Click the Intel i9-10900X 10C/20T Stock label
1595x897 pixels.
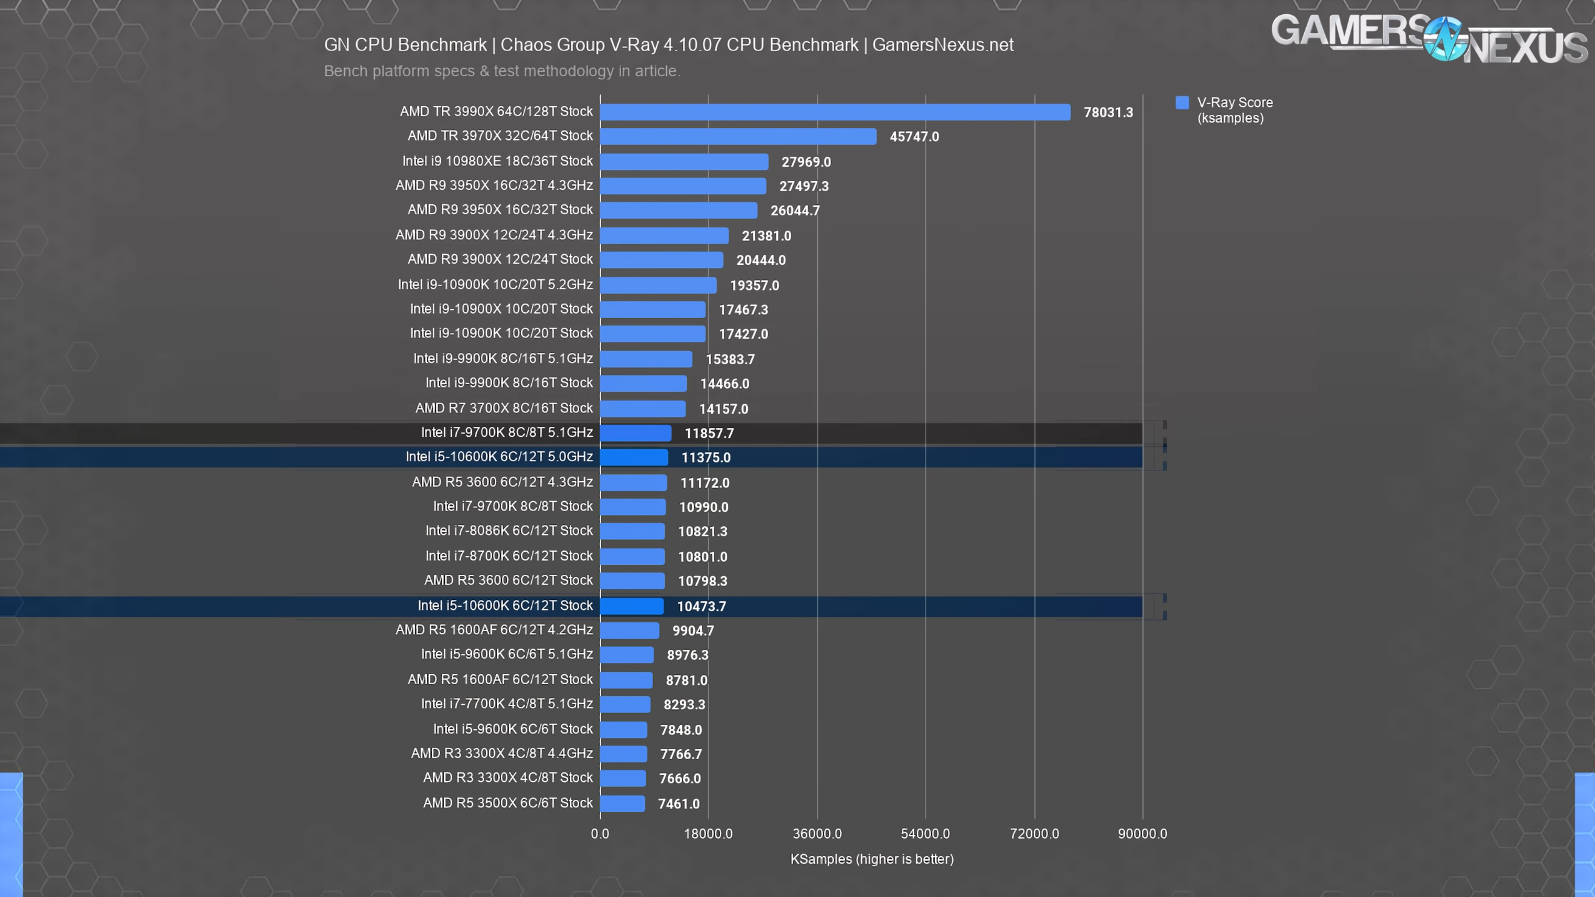pyautogui.click(x=501, y=308)
